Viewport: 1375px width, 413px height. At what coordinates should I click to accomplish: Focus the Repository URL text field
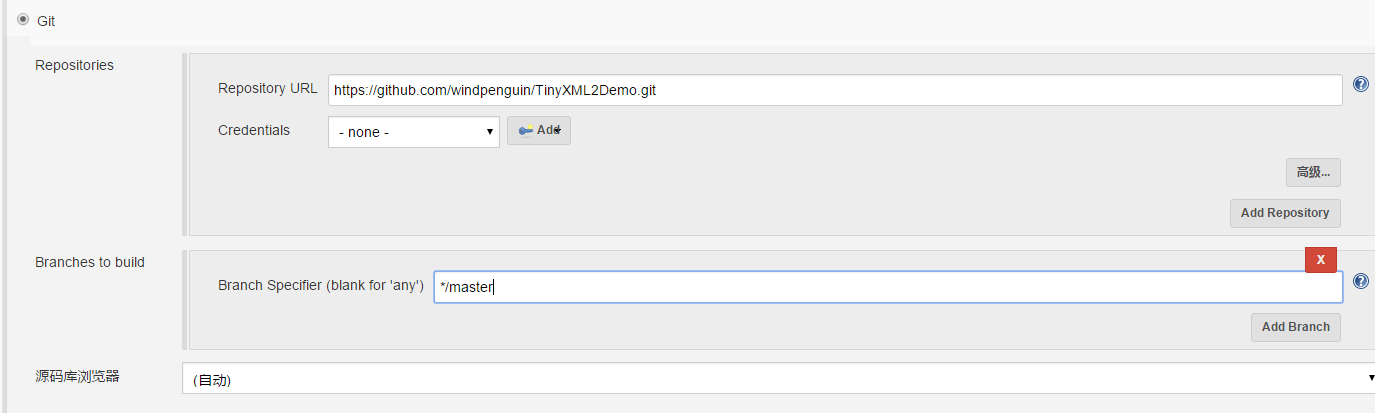(834, 90)
